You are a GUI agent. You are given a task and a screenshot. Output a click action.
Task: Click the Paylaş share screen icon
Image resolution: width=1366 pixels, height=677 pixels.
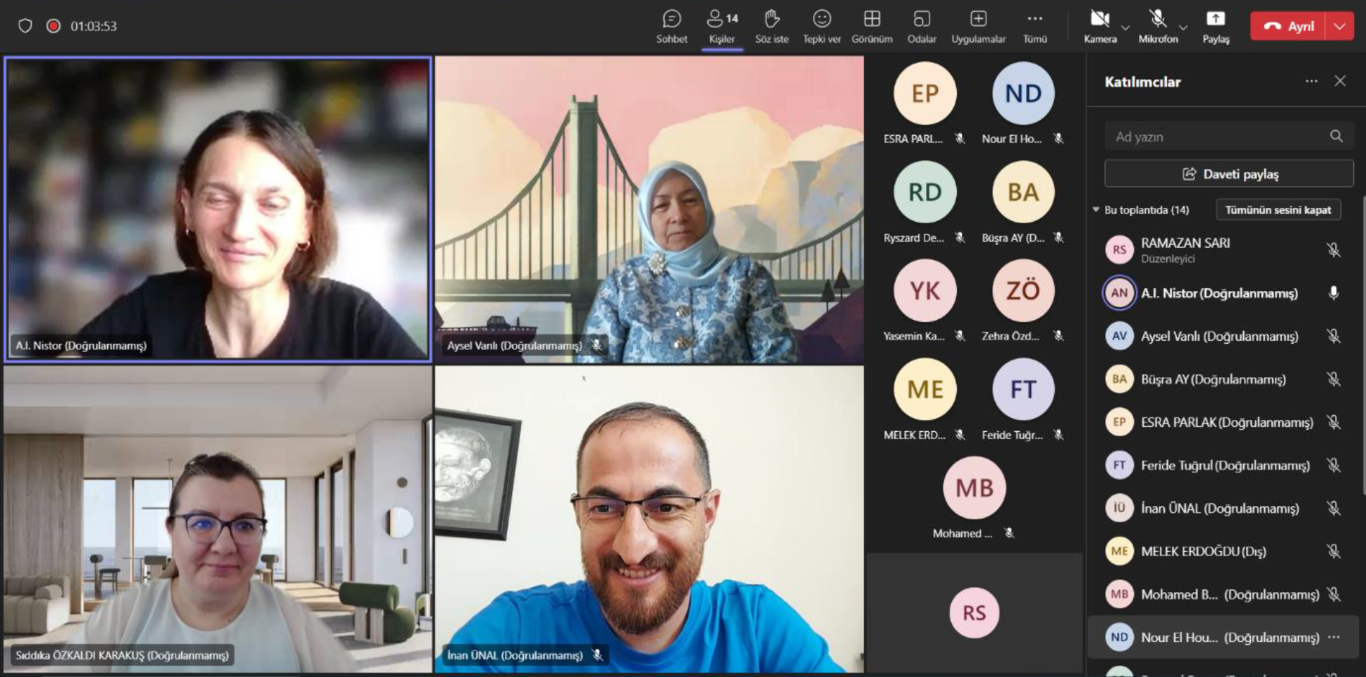coord(1215,26)
